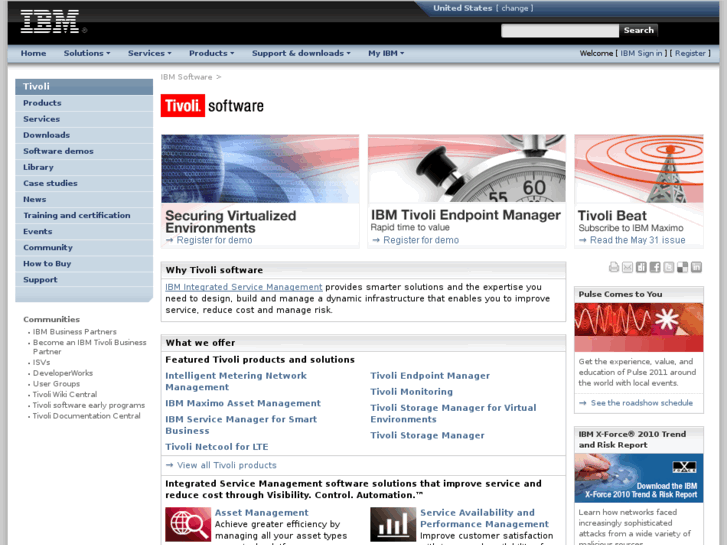Open Downloads in left sidebar

(x=84, y=135)
